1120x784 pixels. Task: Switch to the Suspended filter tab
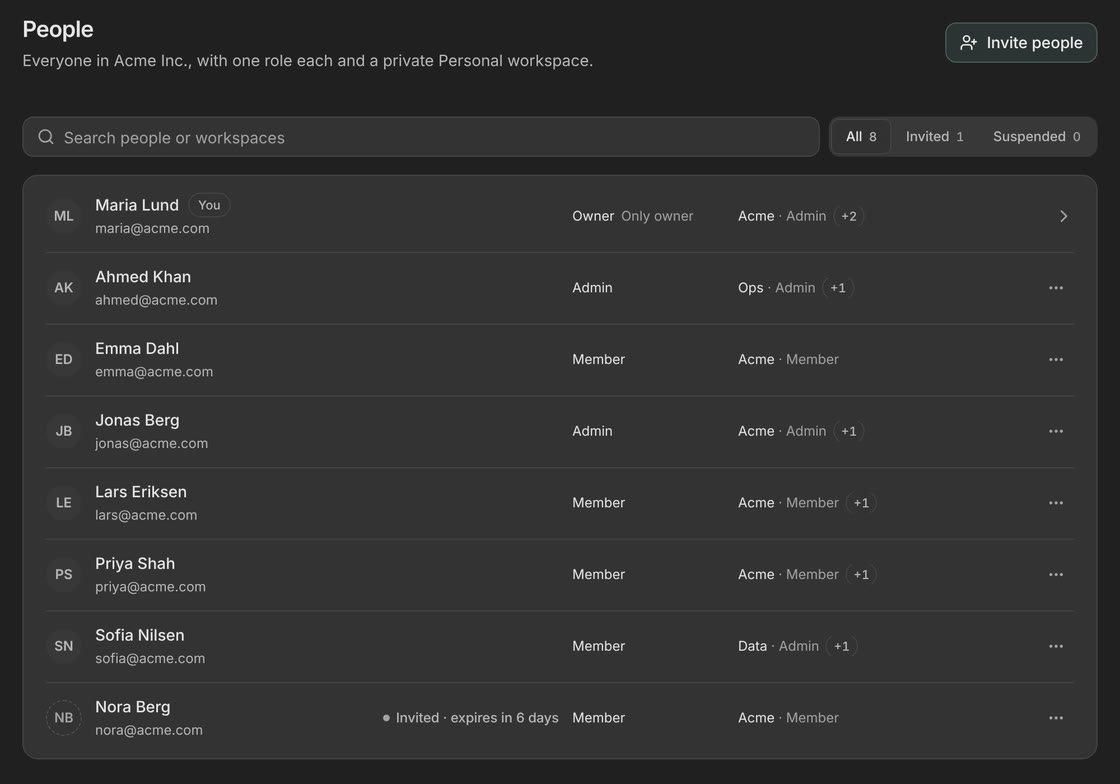1036,136
